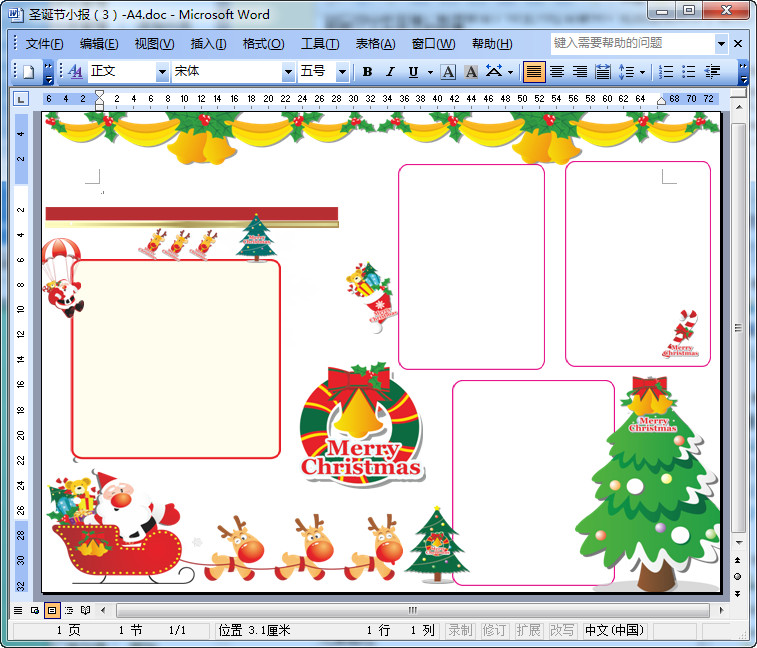Toggle Numbering list
This screenshot has width=757, height=648.
(x=666, y=72)
